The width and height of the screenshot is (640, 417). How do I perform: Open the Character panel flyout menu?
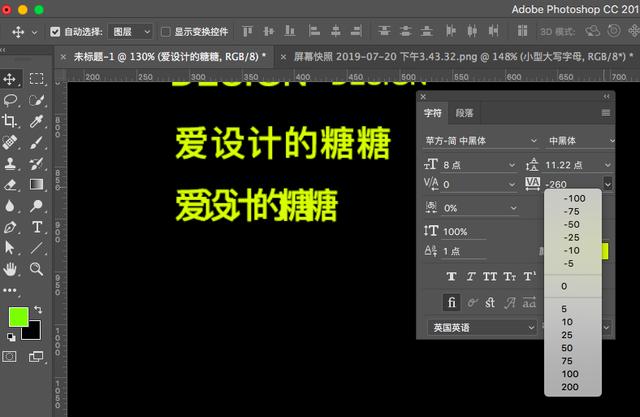pyautogui.click(x=606, y=113)
